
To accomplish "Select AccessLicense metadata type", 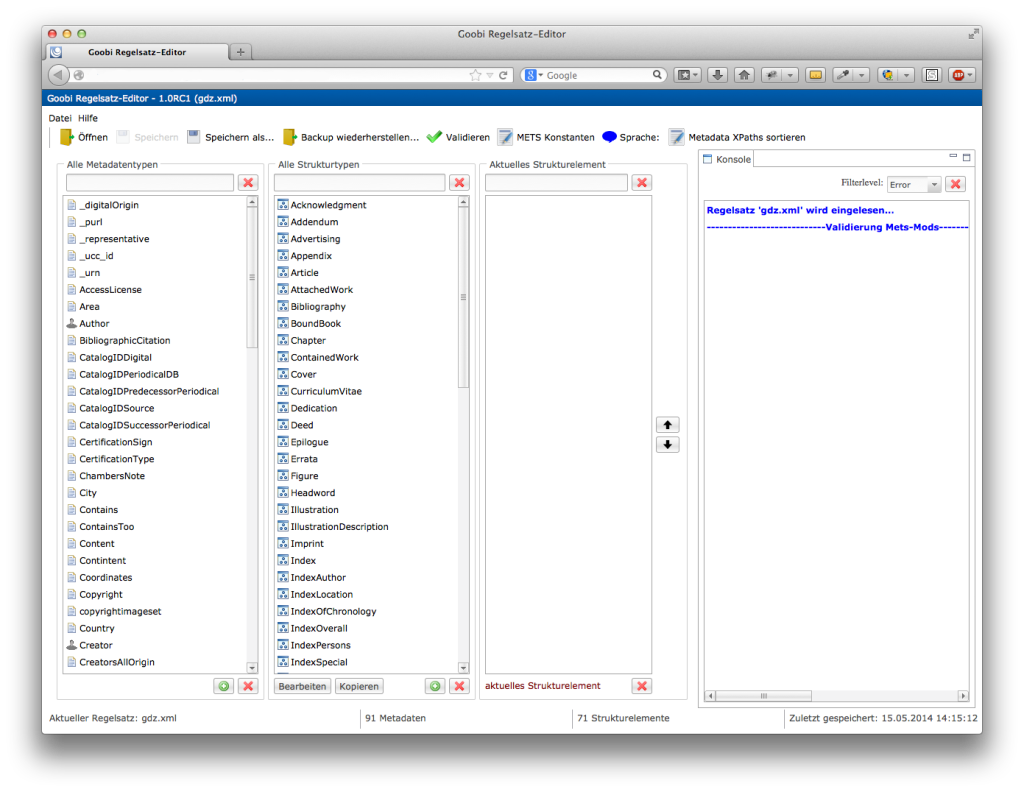I will click(x=110, y=290).
